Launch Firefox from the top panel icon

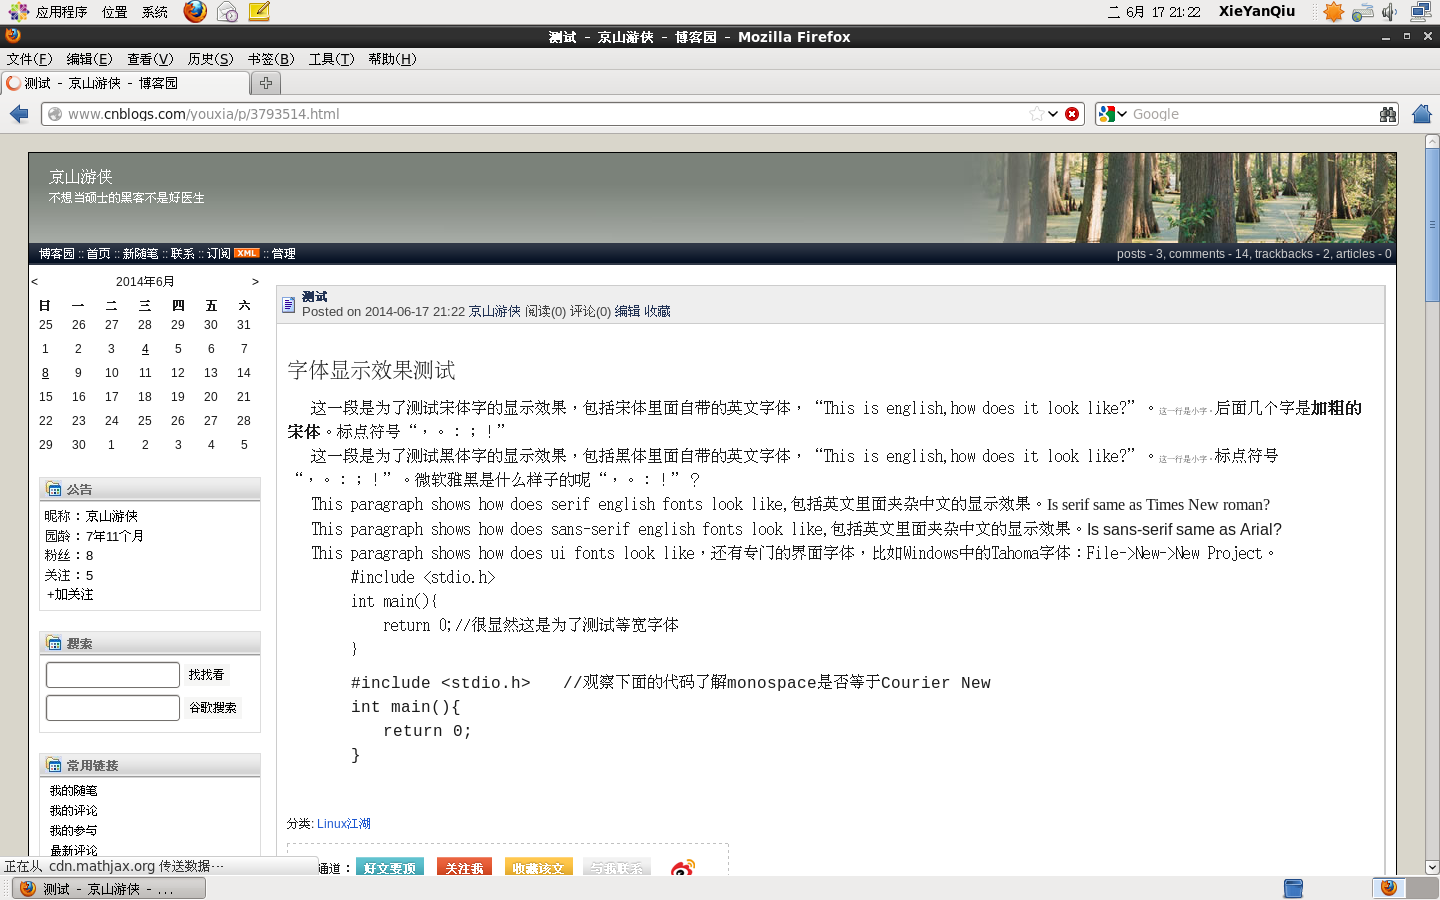pos(195,12)
